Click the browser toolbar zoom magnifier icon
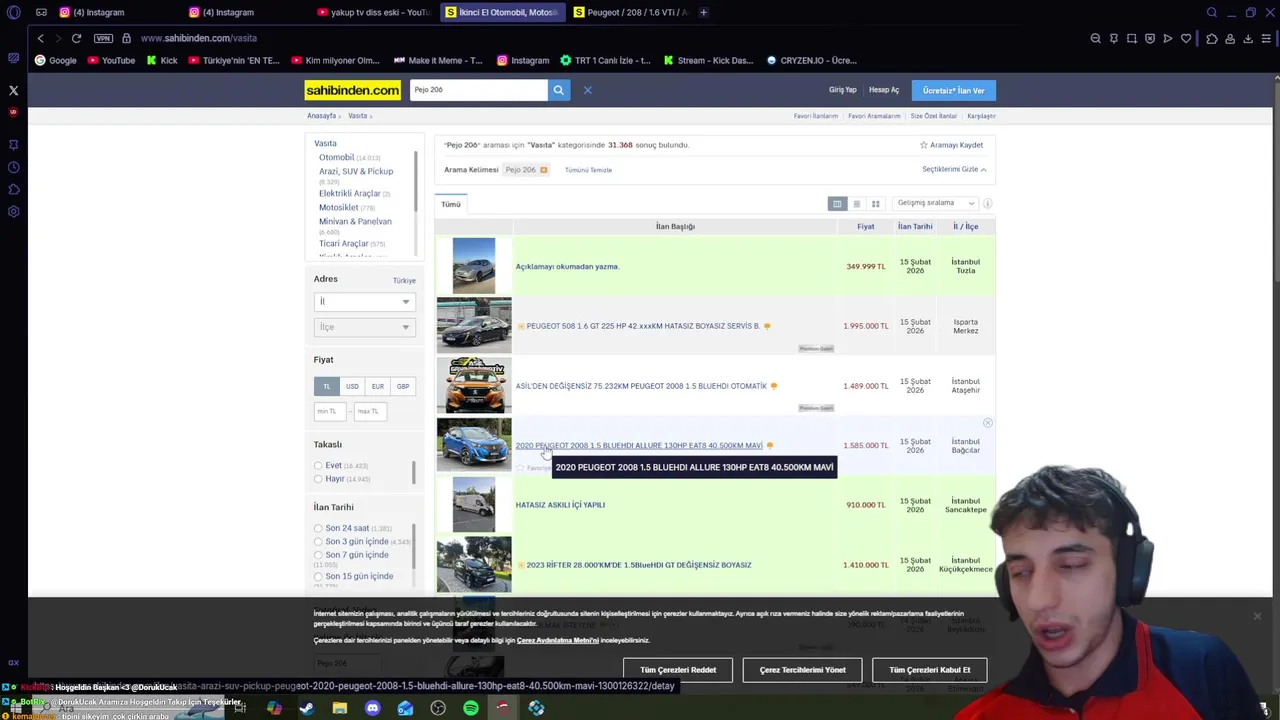The image size is (1280, 720). (1096, 38)
